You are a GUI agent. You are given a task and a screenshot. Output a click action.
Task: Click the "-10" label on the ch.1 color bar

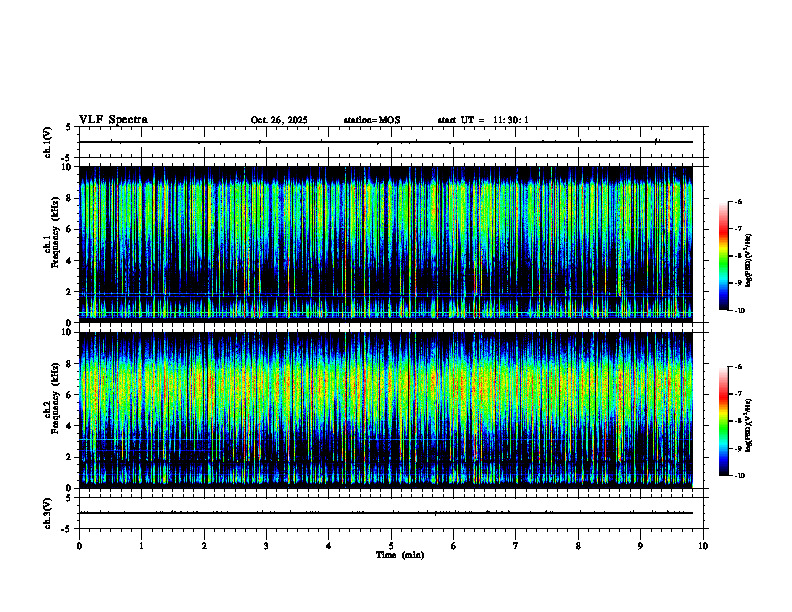(740, 311)
